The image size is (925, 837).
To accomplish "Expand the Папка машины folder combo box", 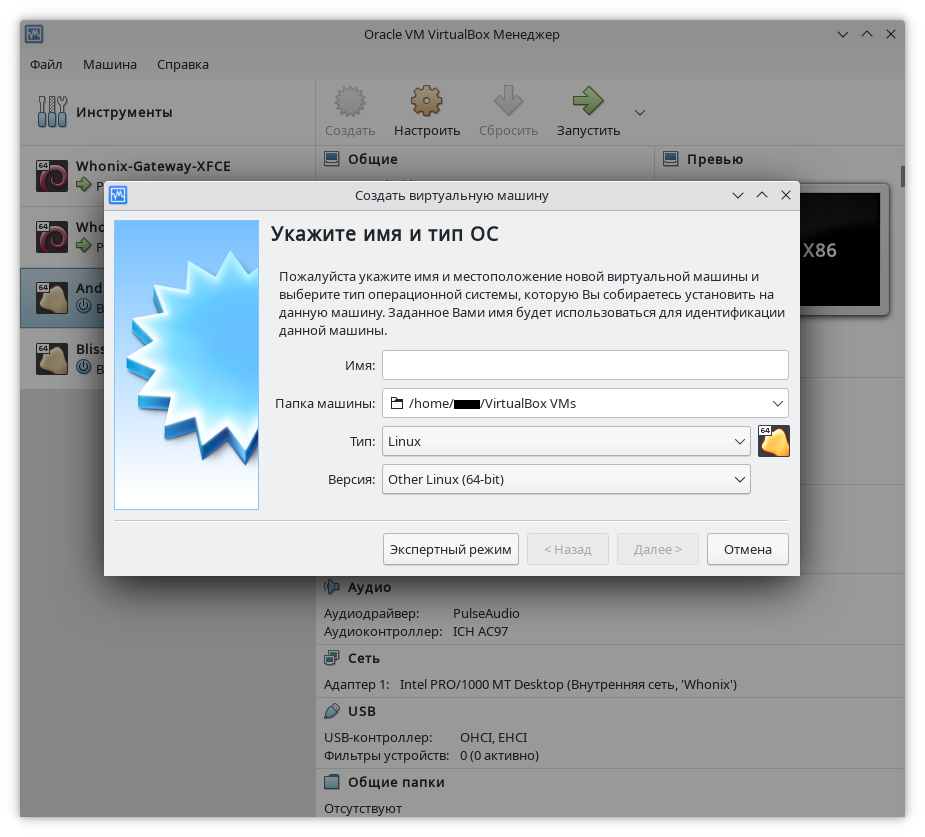I will (x=778, y=403).
